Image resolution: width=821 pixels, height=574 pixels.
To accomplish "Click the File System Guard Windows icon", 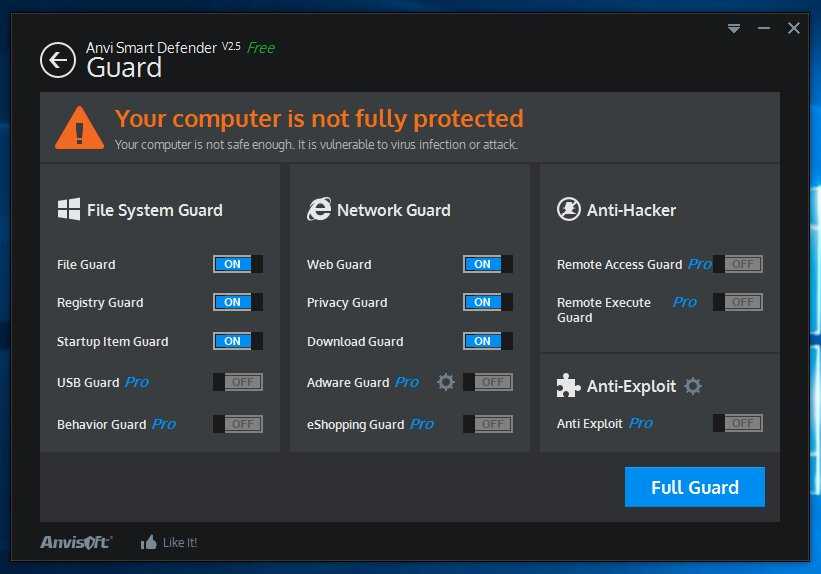I will pos(69,210).
